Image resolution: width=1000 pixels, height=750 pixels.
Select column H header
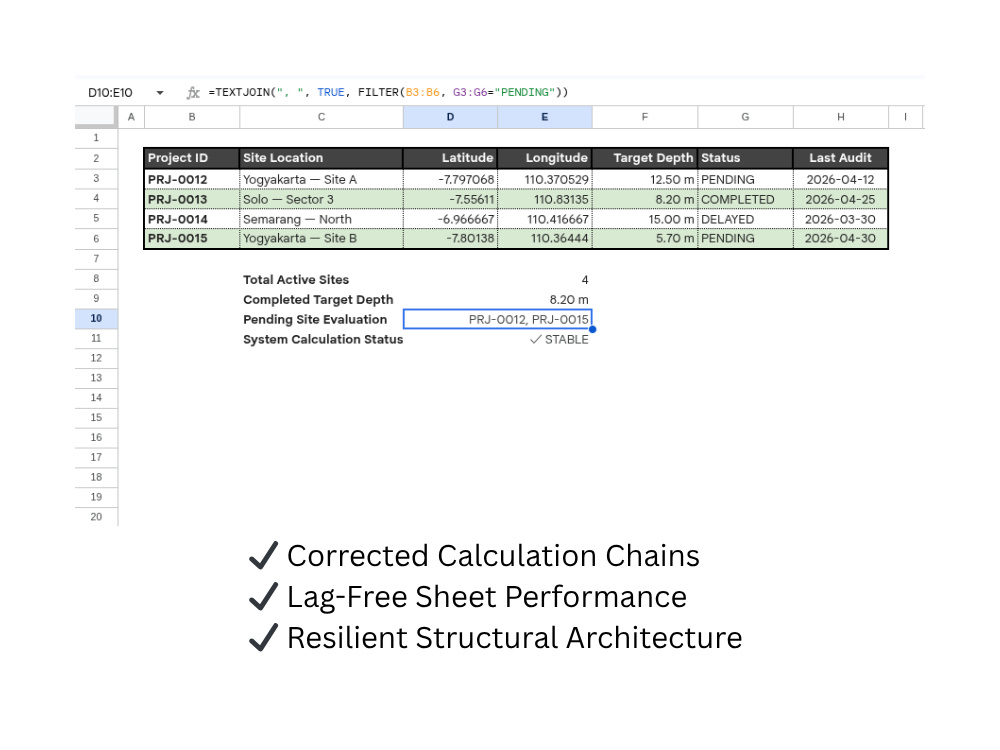[841, 117]
